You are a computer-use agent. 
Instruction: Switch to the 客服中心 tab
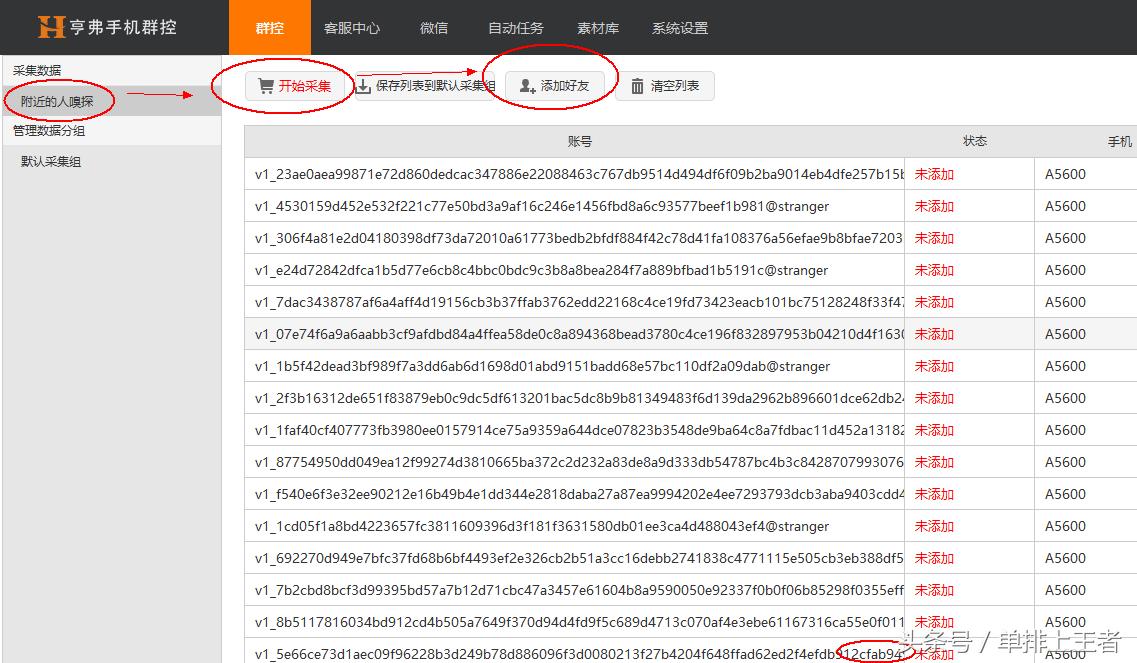coord(352,28)
